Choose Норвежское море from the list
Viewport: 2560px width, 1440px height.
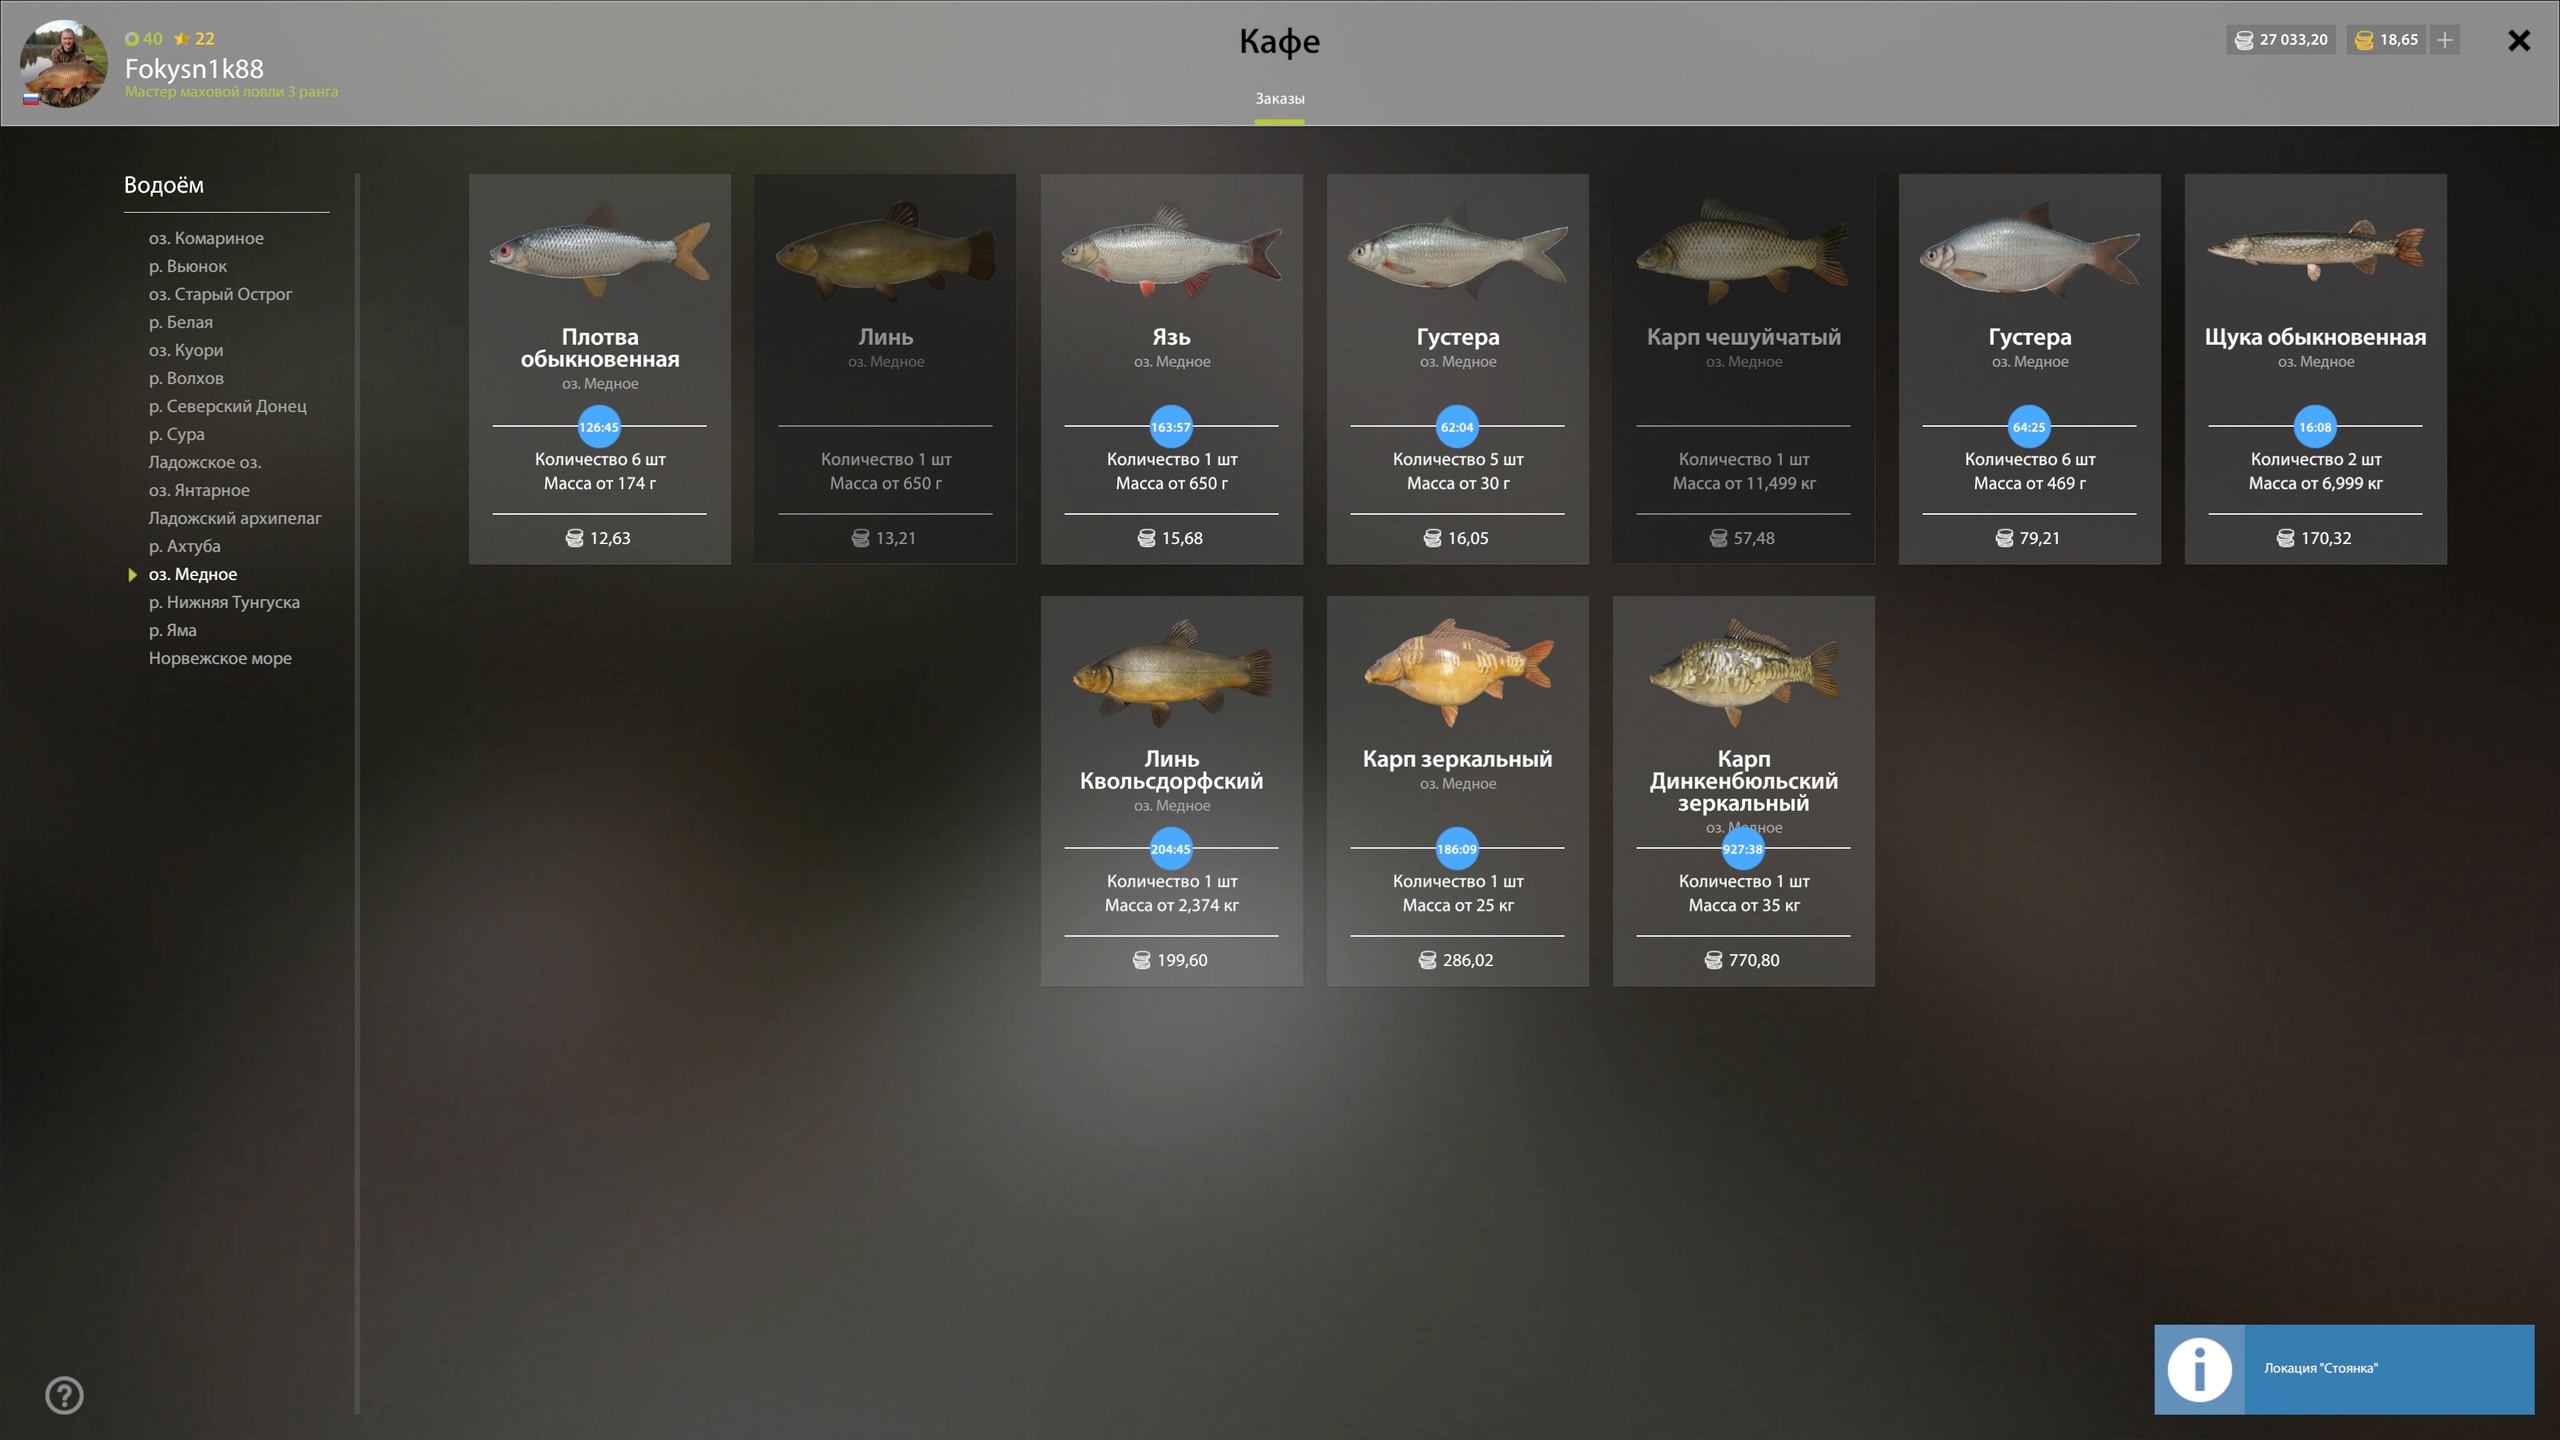coord(220,658)
